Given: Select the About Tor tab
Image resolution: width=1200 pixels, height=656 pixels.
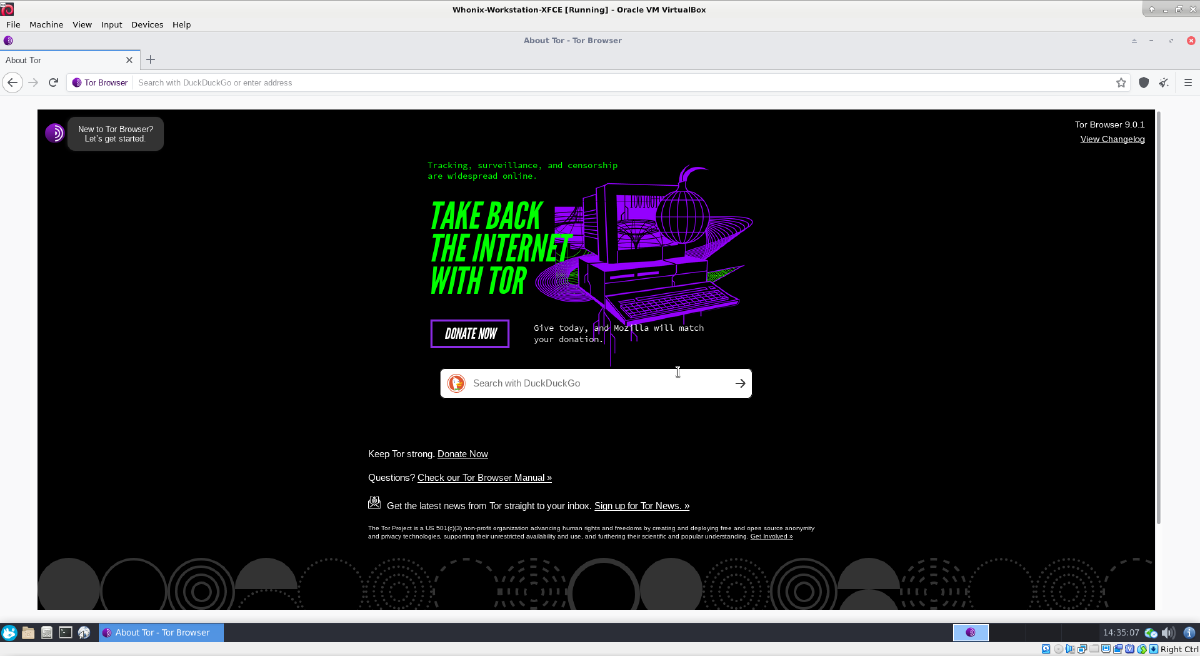Looking at the screenshot, I should 70,60.
